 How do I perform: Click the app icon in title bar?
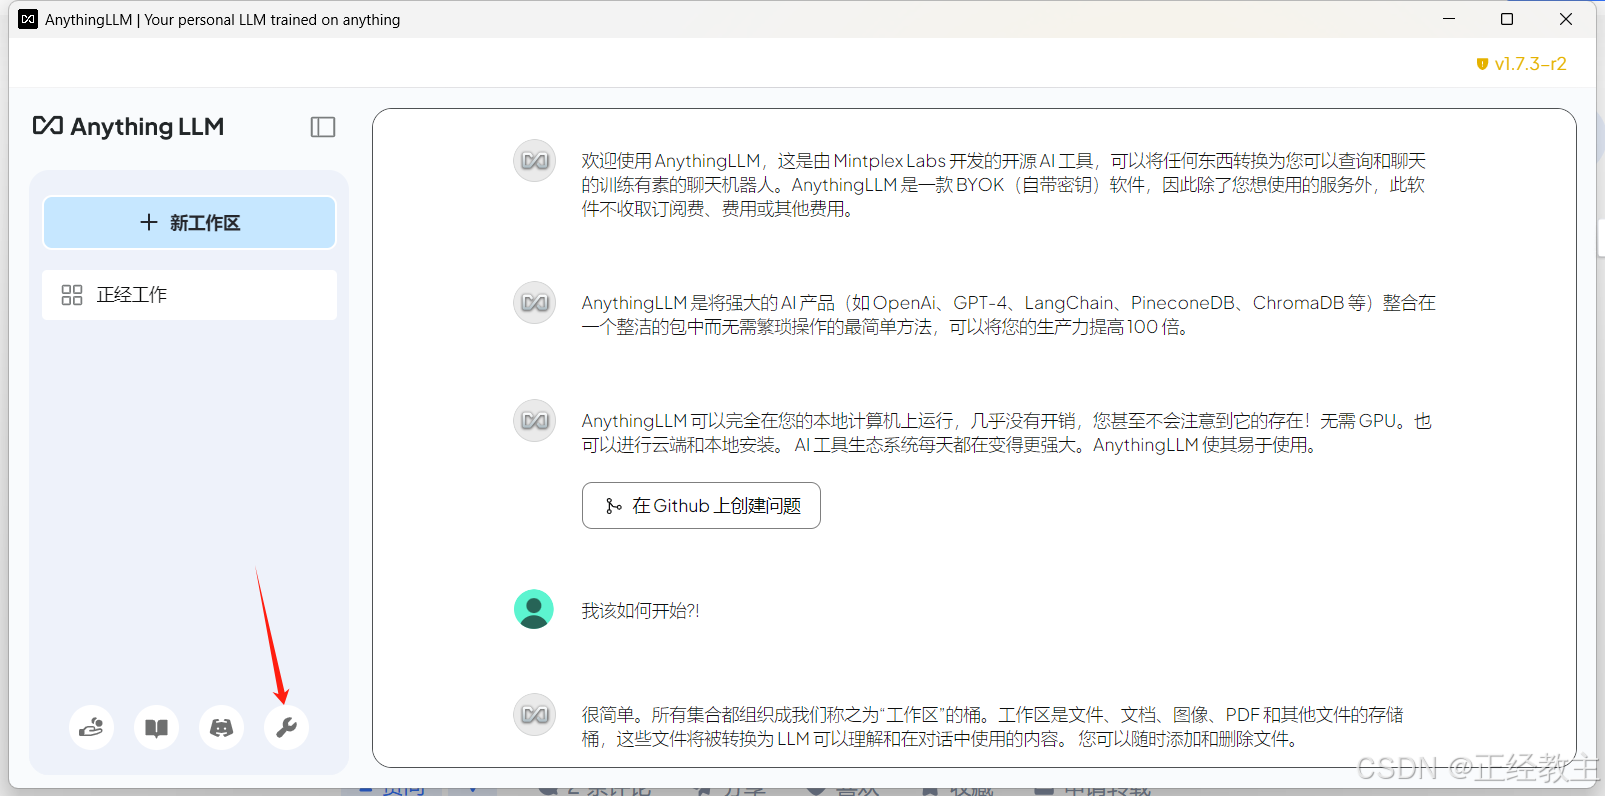tap(28, 19)
